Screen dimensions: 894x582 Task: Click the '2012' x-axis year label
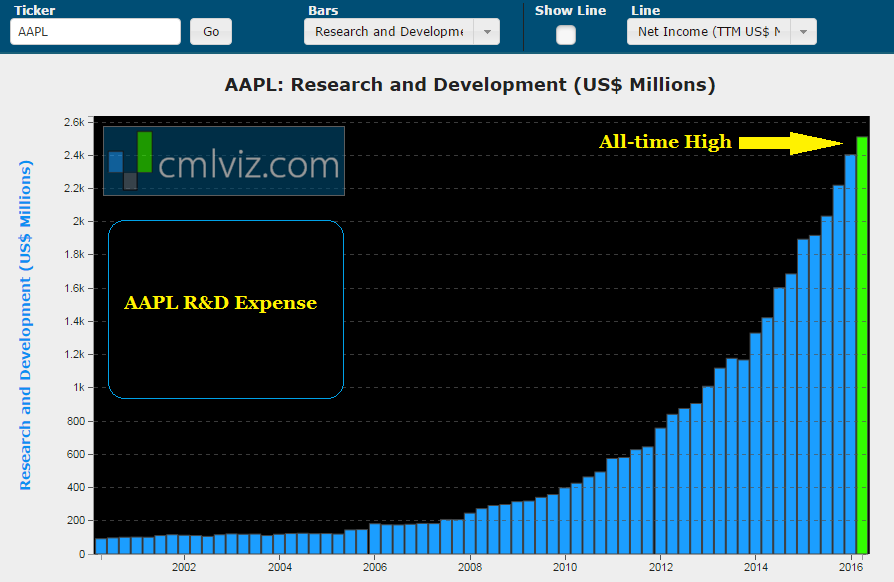pos(660,567)
